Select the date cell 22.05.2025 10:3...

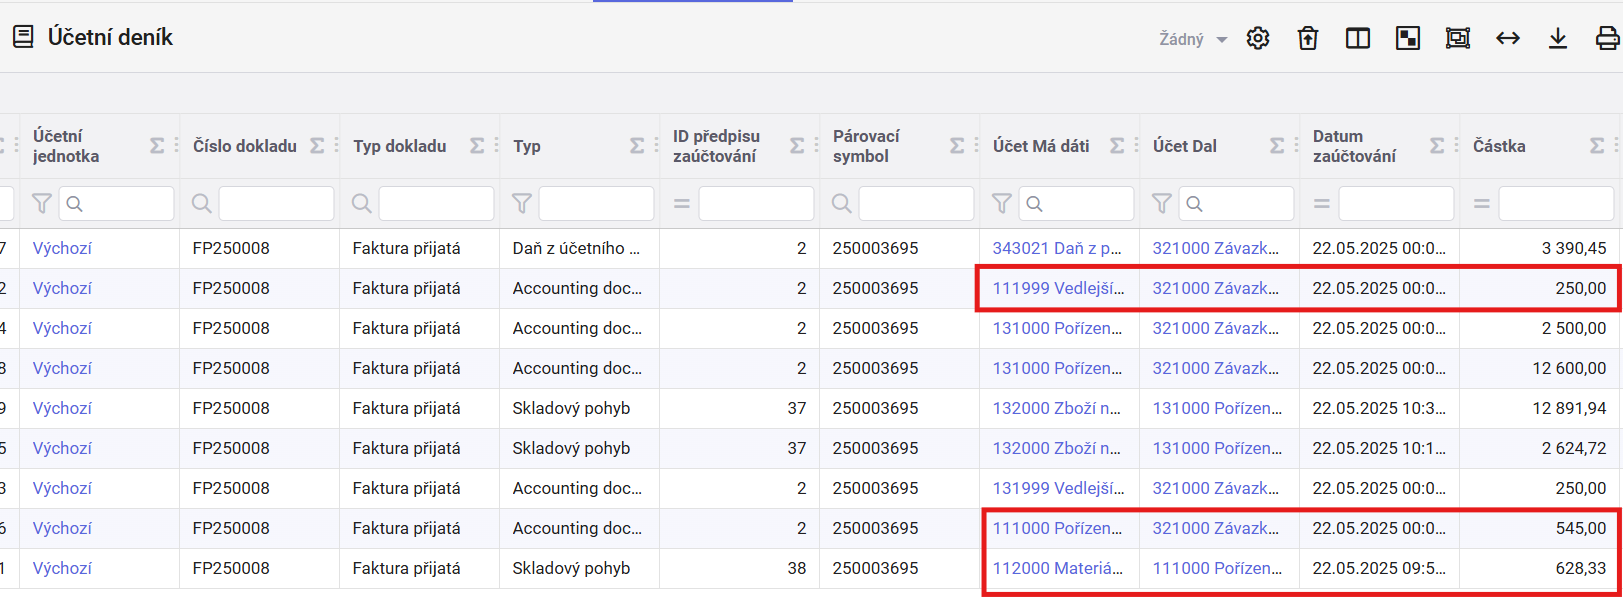(x=1379, y=408)
